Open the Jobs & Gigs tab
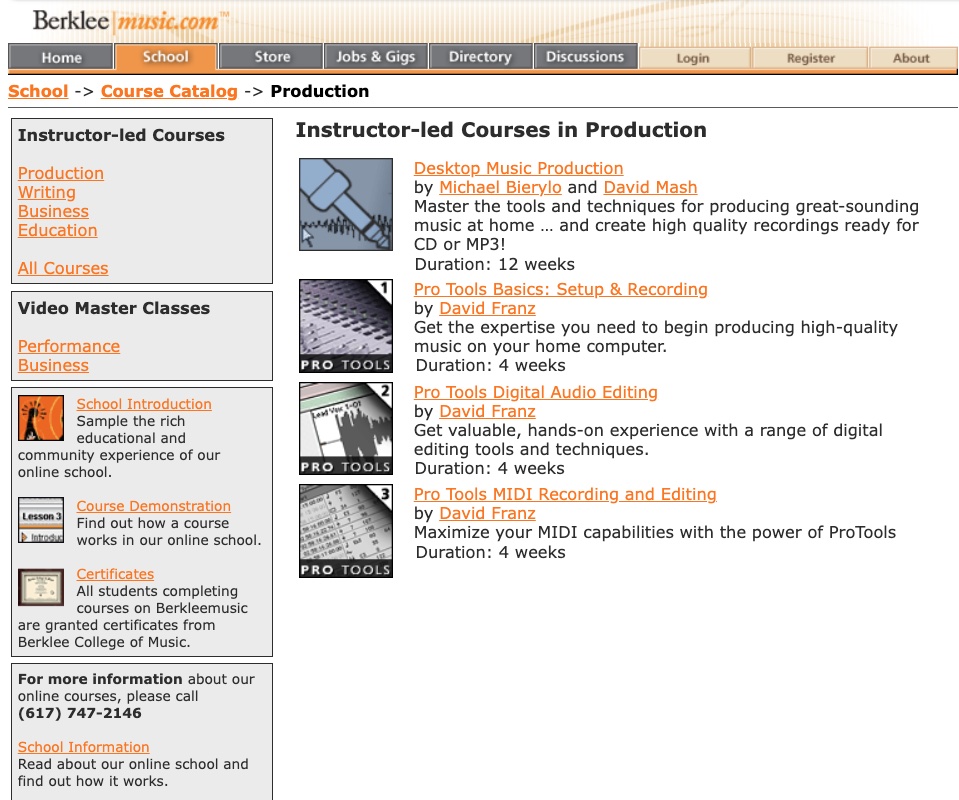This screenshot has height=800, width=959. [x=376, y=57]
